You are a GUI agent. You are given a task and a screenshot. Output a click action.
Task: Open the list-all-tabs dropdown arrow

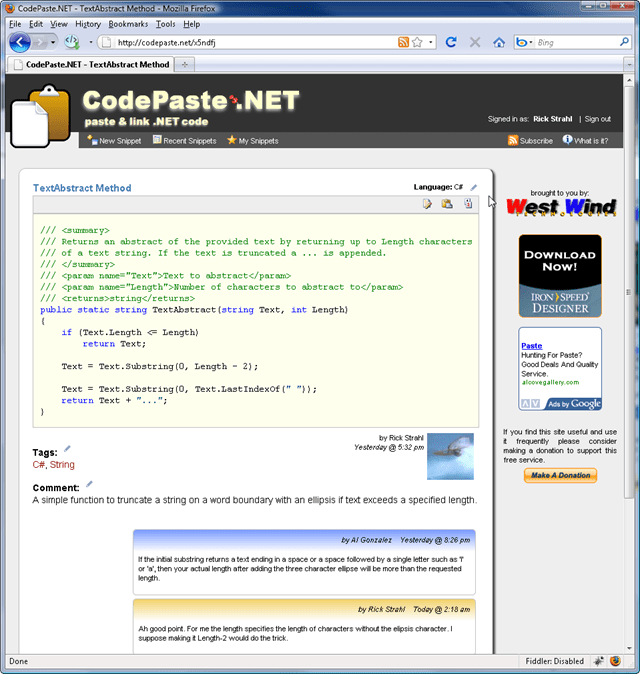coord(629,65)
